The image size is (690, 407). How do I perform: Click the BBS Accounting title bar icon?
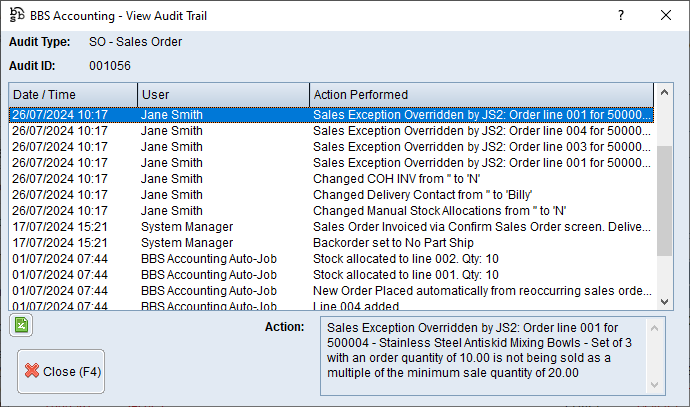[x=17, y=15]
